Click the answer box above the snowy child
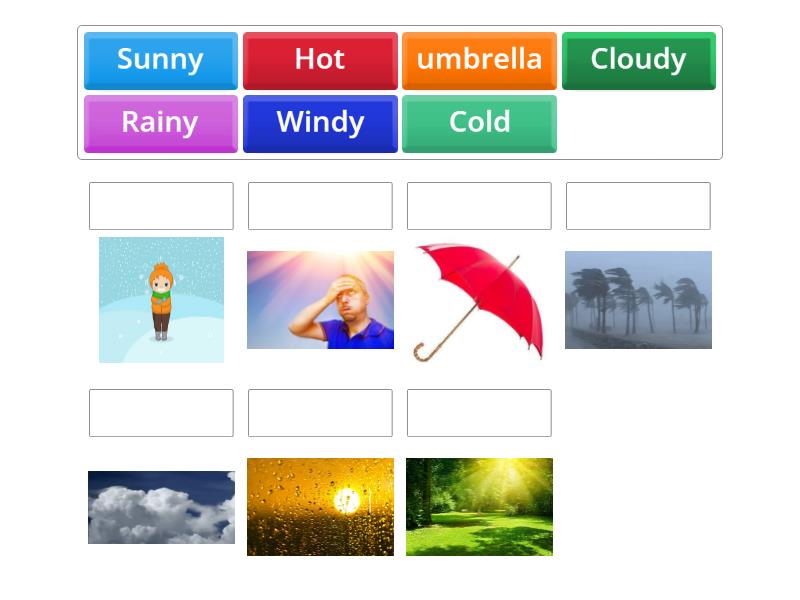The image size is (800, 600). [160, 206]
